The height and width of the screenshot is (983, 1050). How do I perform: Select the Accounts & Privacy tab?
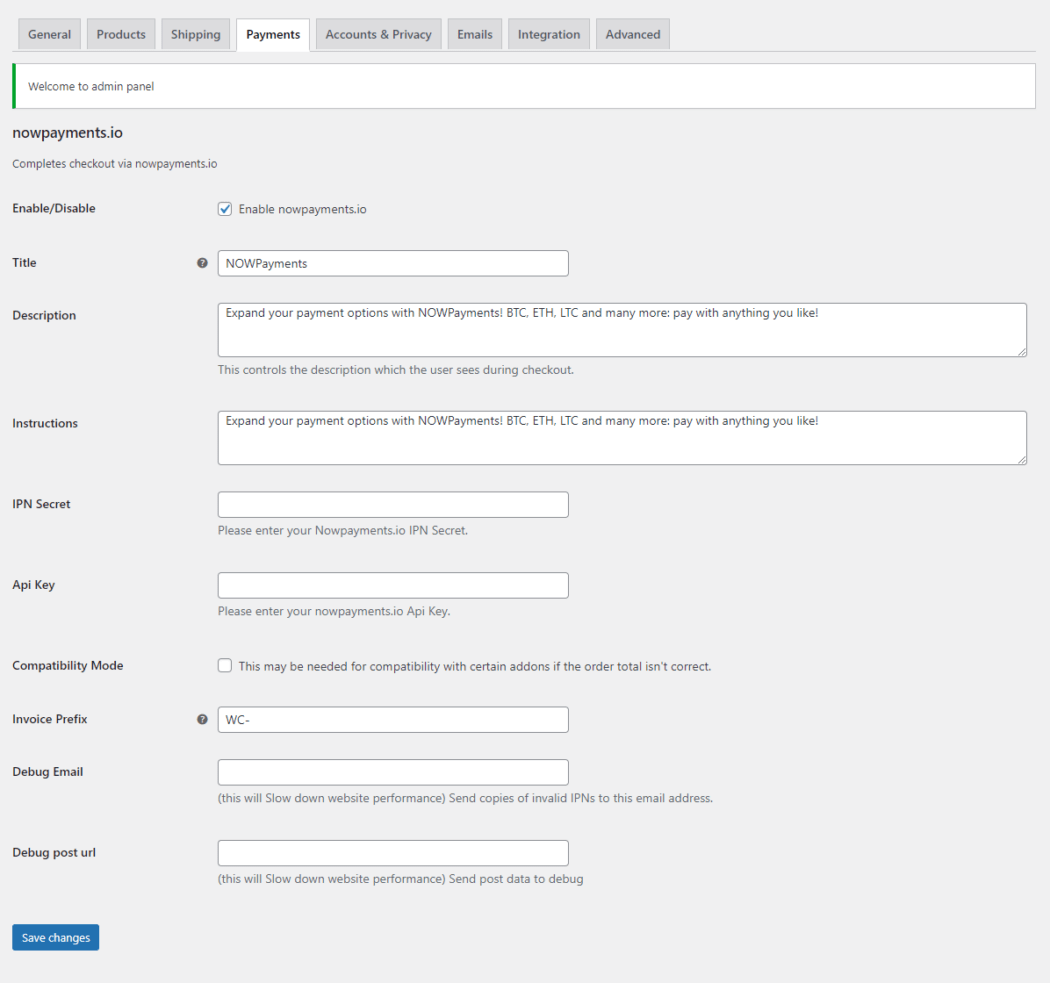pos(378,34)
